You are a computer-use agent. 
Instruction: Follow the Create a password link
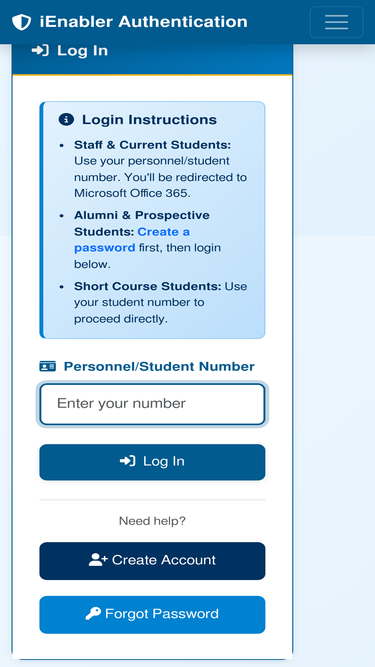point(132,239)
